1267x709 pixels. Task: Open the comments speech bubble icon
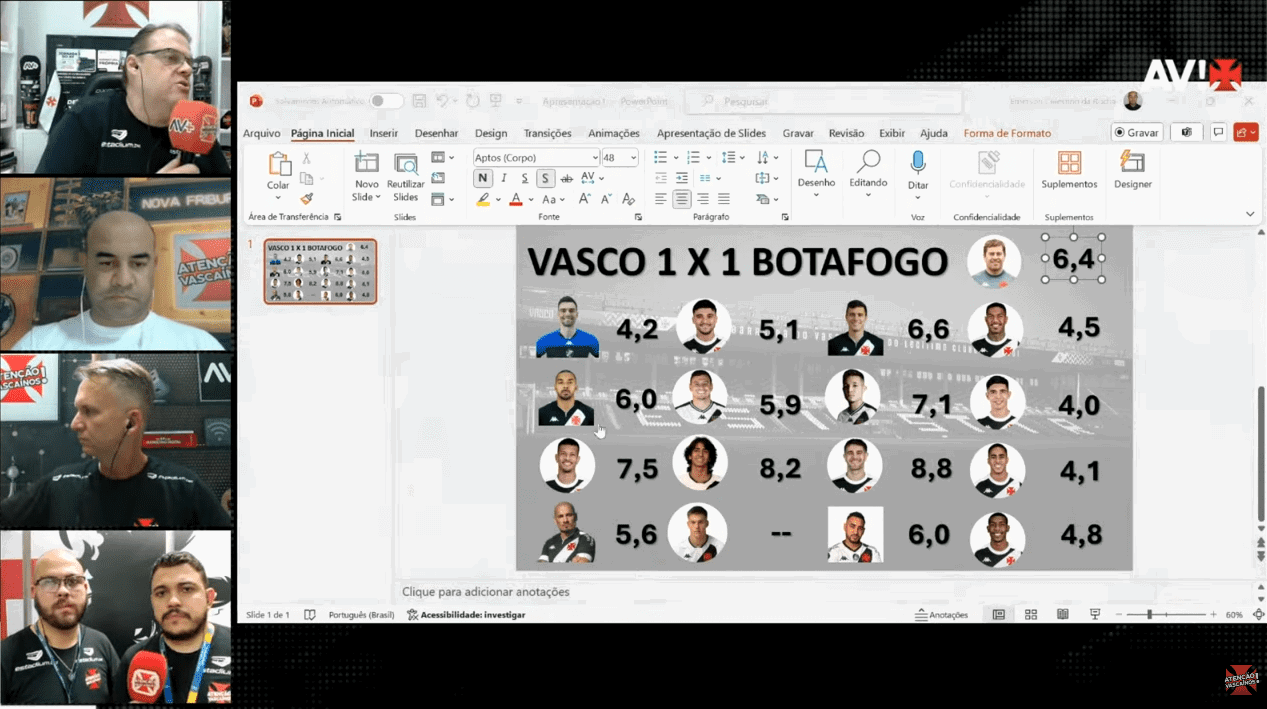coord(1218,132)
